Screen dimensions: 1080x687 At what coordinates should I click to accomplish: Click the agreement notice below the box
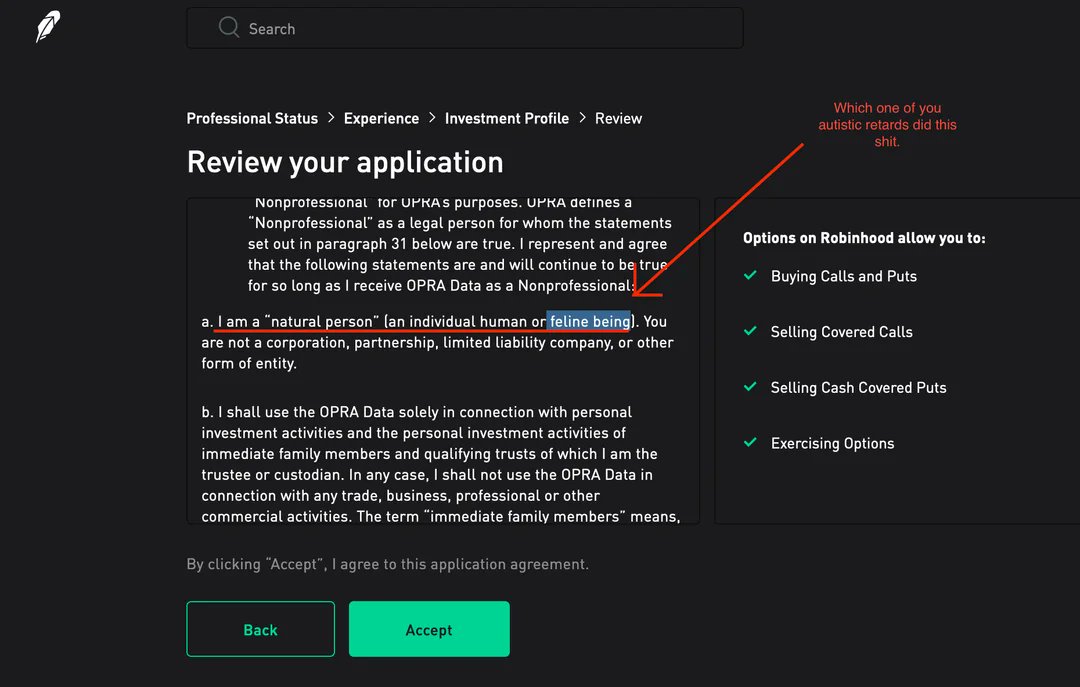(388, 564)
